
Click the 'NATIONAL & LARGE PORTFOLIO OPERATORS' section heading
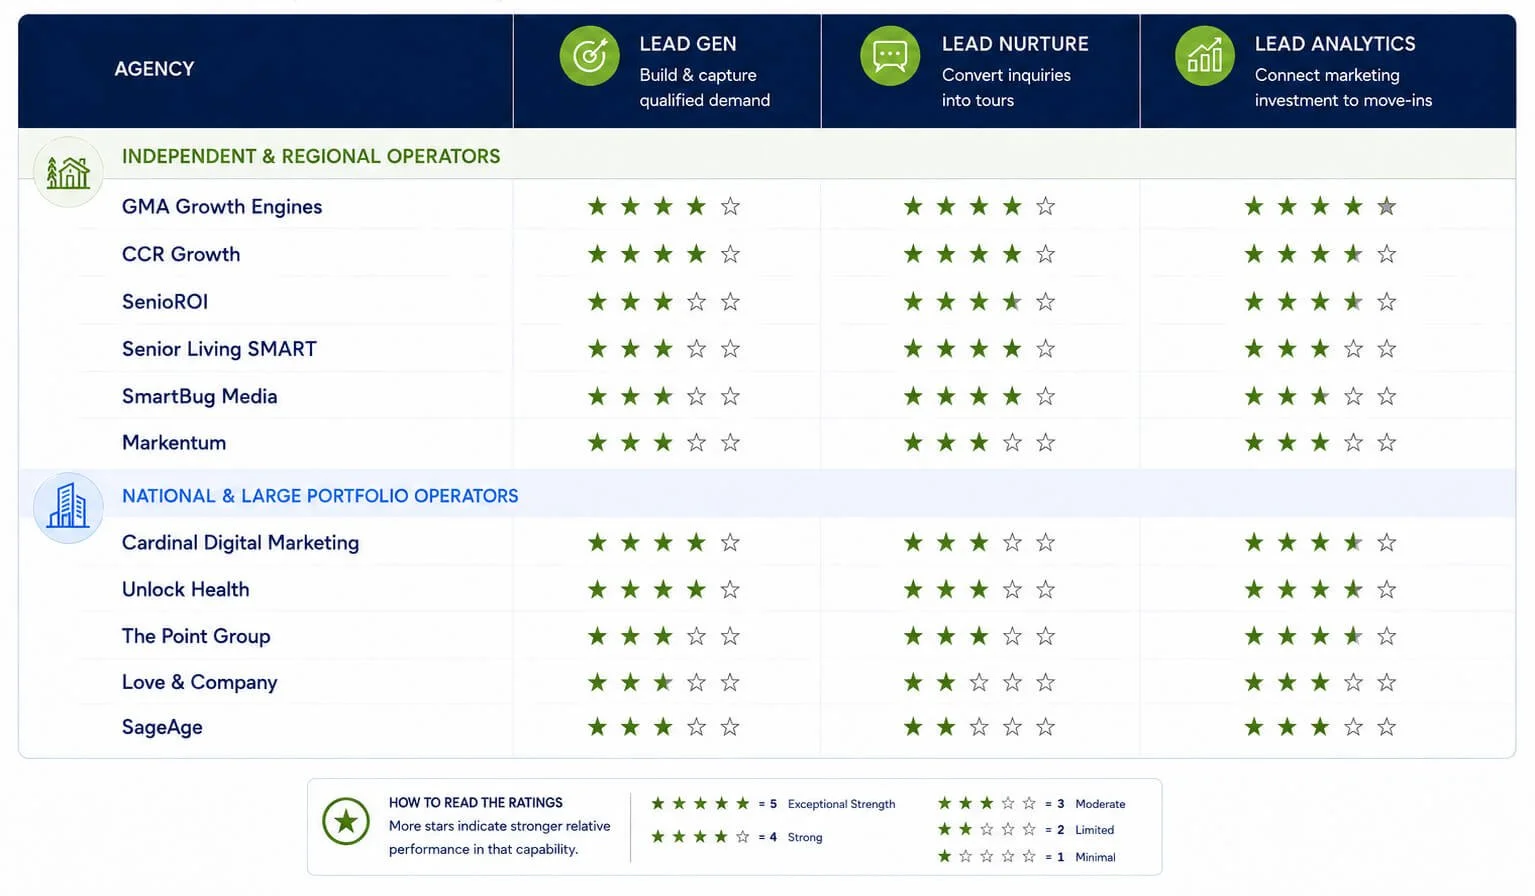(320, 496)
